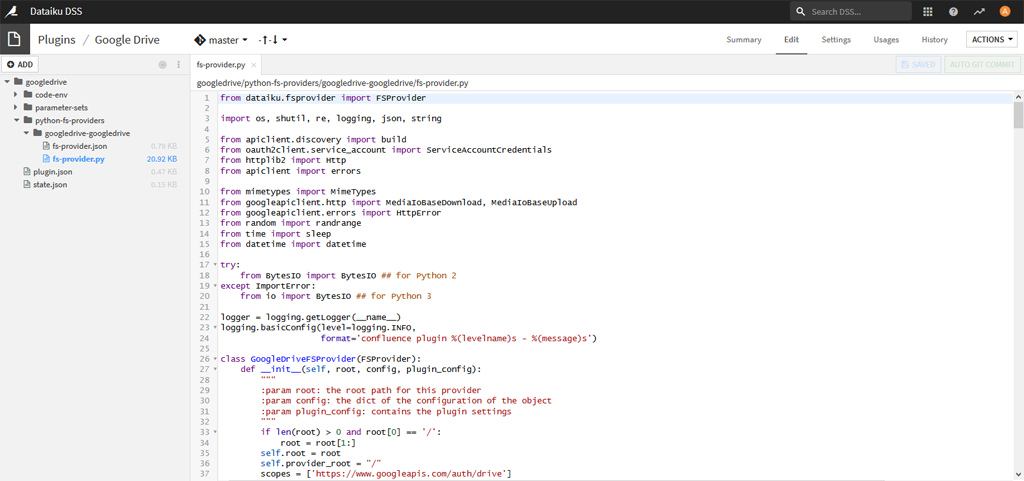This screenshot has width=1024, height=481.
Task: Fold the except block at line 19
Action: (x=215, y=286)
